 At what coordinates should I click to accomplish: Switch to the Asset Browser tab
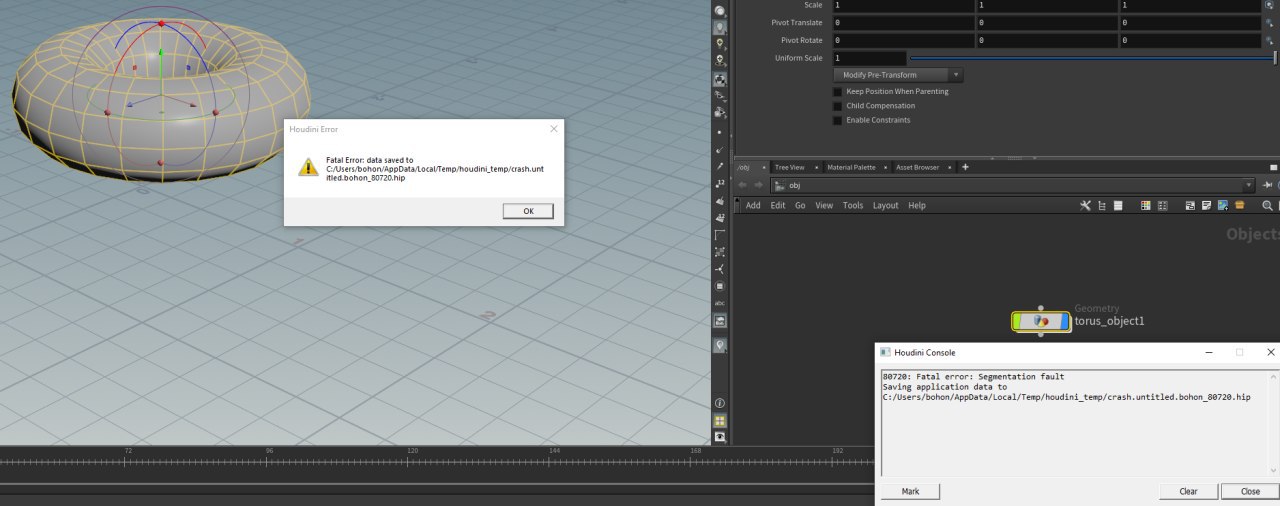917,167
